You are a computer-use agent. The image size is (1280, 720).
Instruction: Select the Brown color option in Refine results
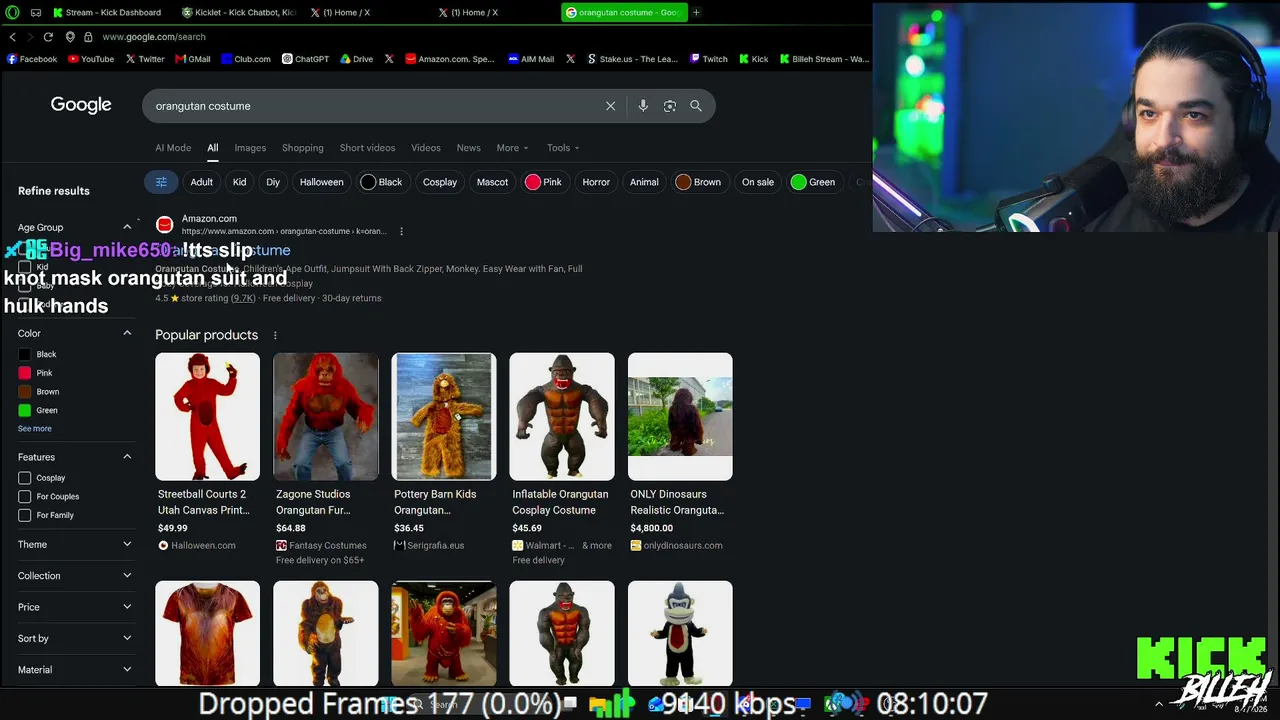25,391
